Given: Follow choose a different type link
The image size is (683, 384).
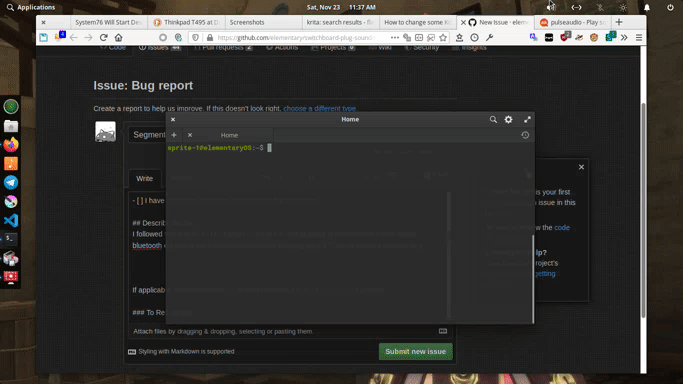Looking at the screenshot, I should point(319,108).
